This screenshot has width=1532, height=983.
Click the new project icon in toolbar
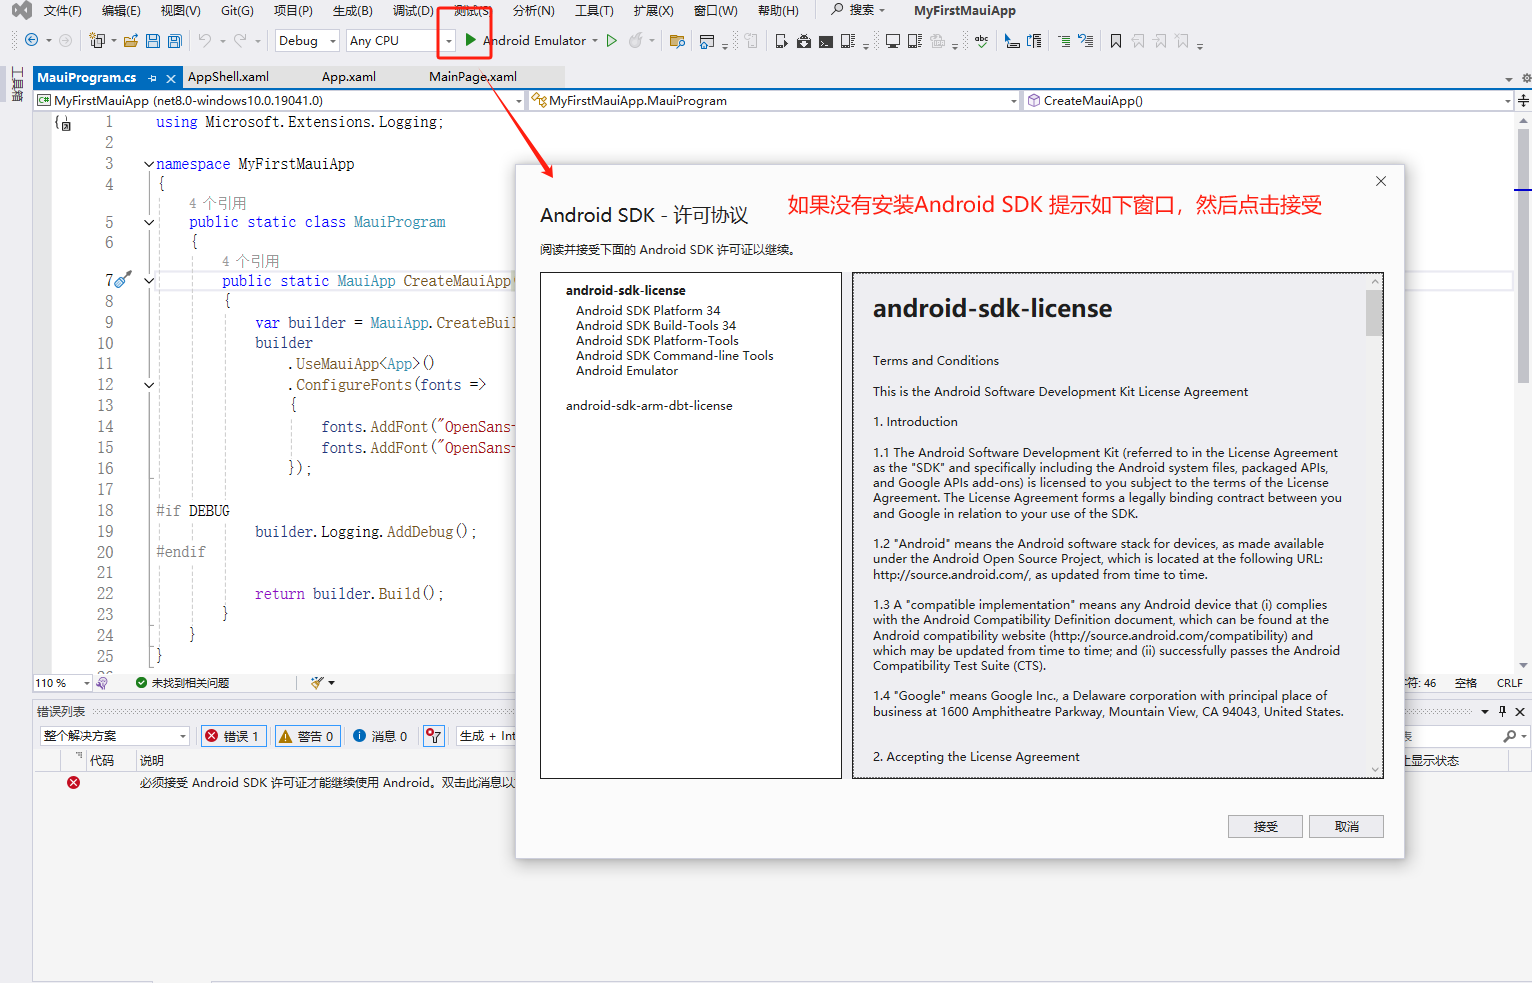pyautogui.click(x=96, y=41)
